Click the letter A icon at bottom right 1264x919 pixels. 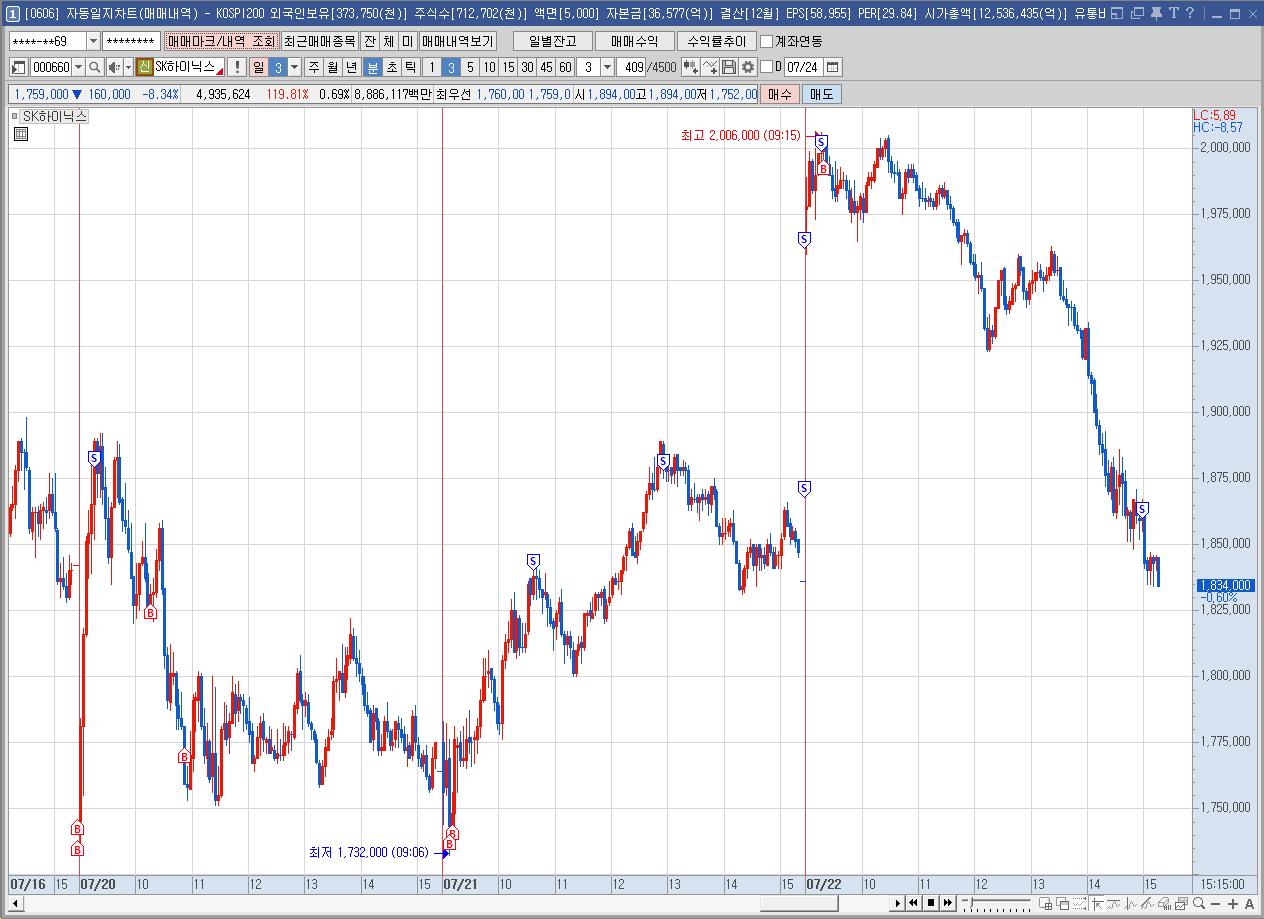pos(1248,904)
